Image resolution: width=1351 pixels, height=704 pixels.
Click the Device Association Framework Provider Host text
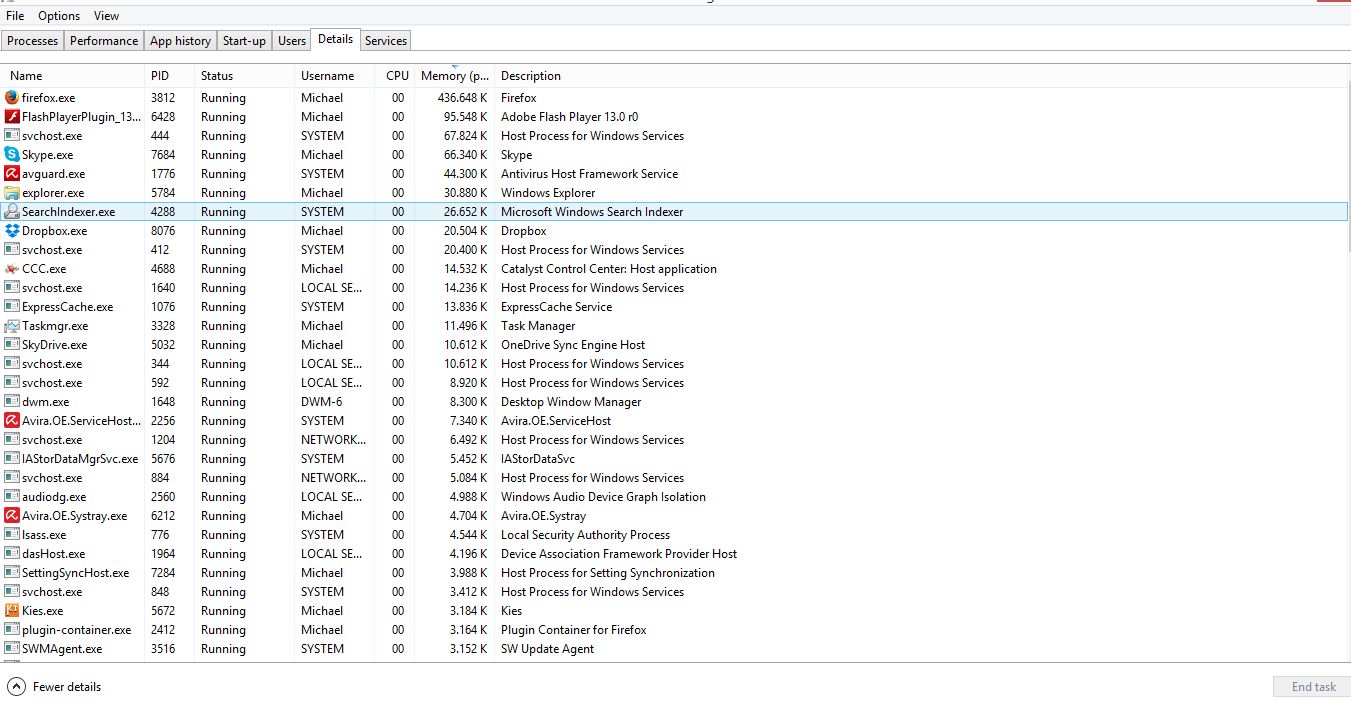(x=619, y=554)
